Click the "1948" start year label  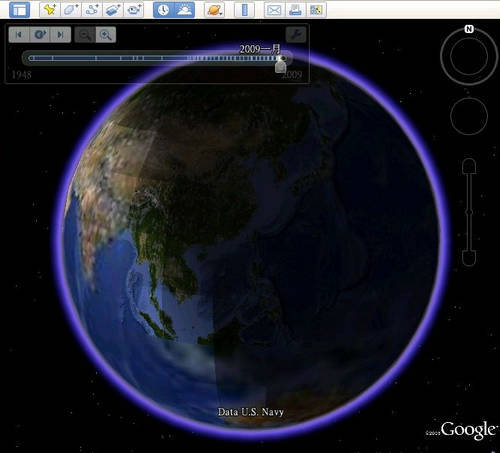(x=22, y=75)
